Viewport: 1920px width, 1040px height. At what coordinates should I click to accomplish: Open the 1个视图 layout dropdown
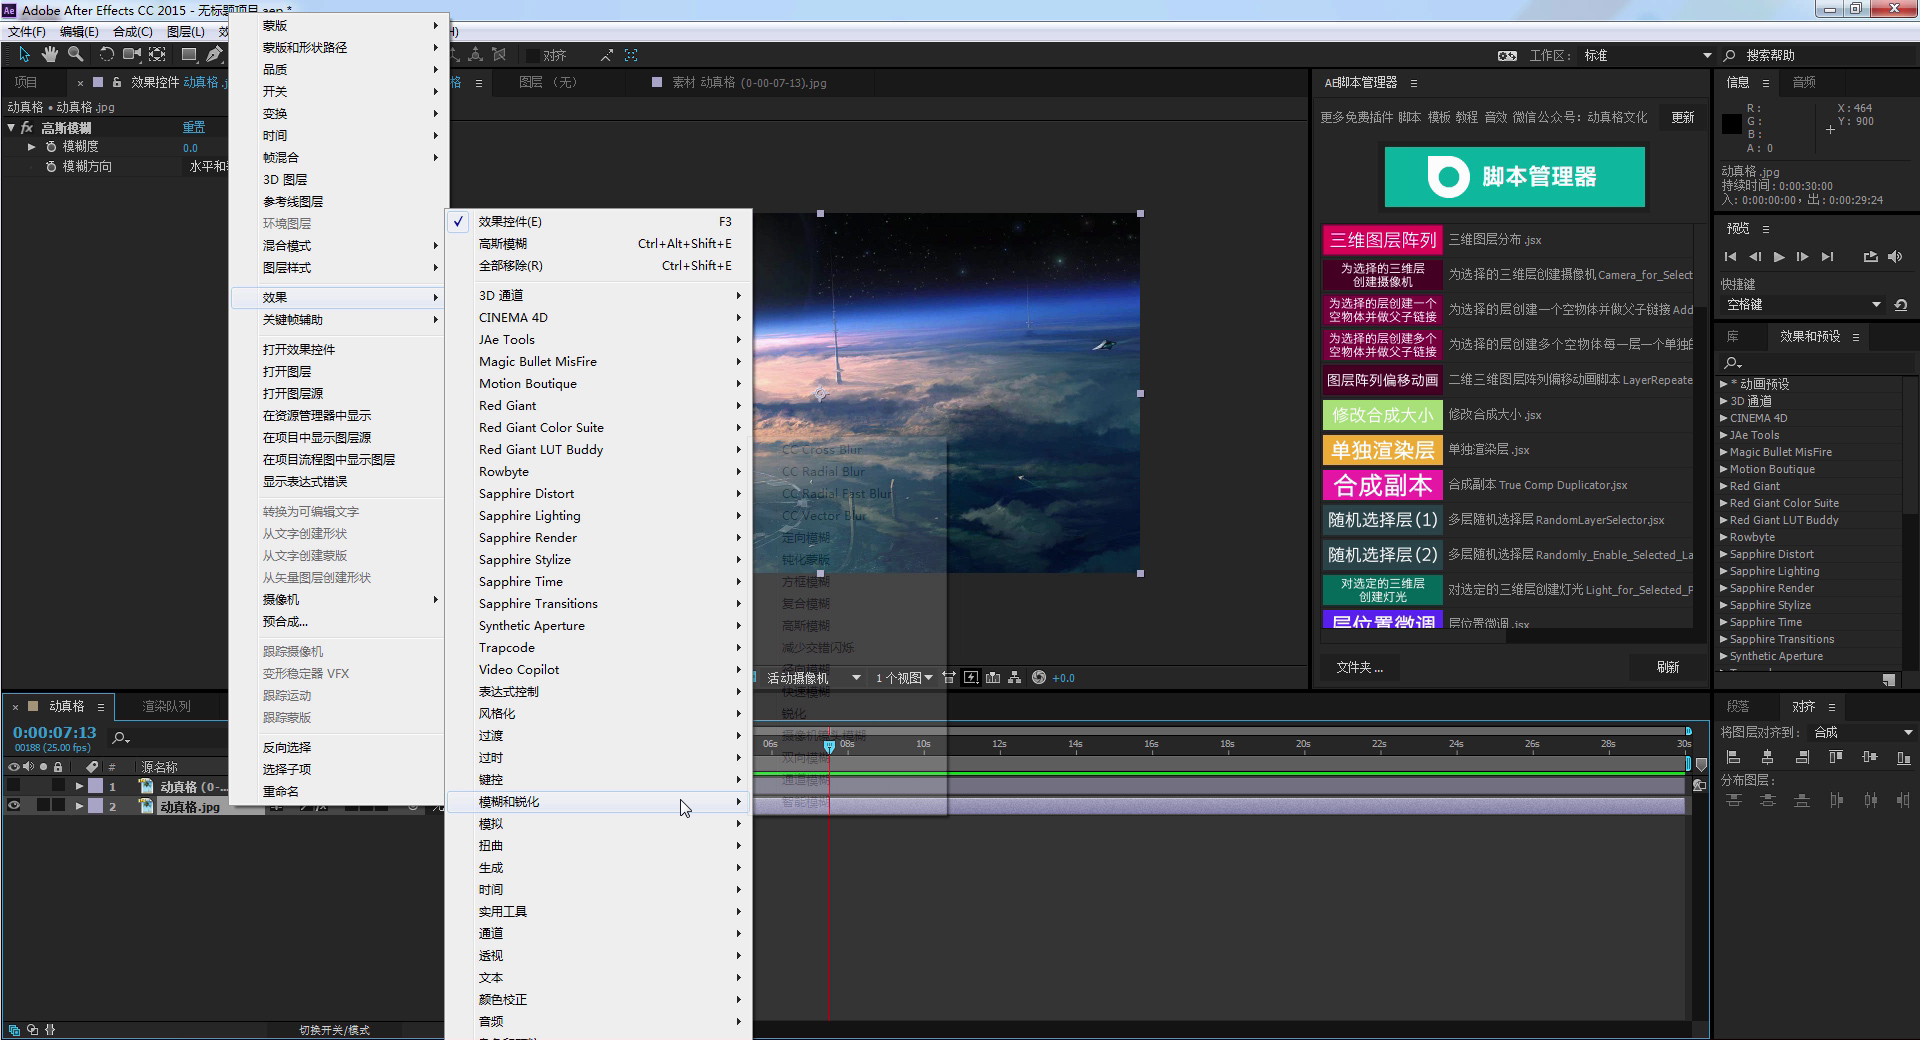tap(904, 678)
